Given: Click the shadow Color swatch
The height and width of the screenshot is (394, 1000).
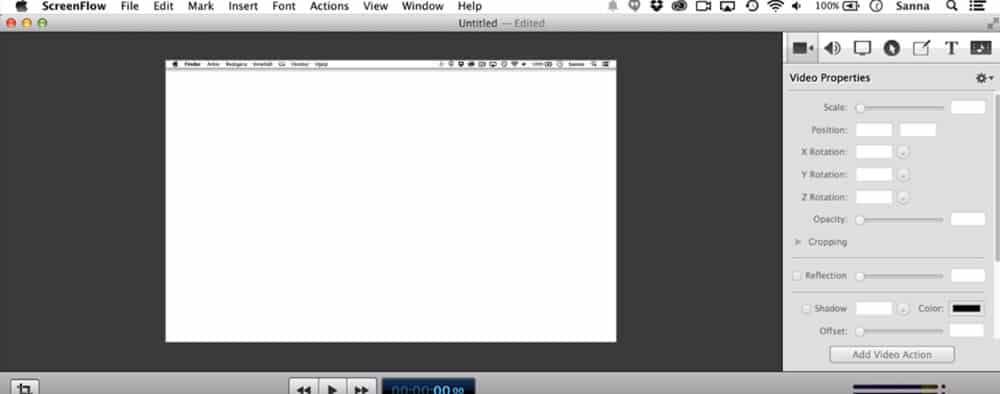Looking at the screenshot, I should 966,309.
